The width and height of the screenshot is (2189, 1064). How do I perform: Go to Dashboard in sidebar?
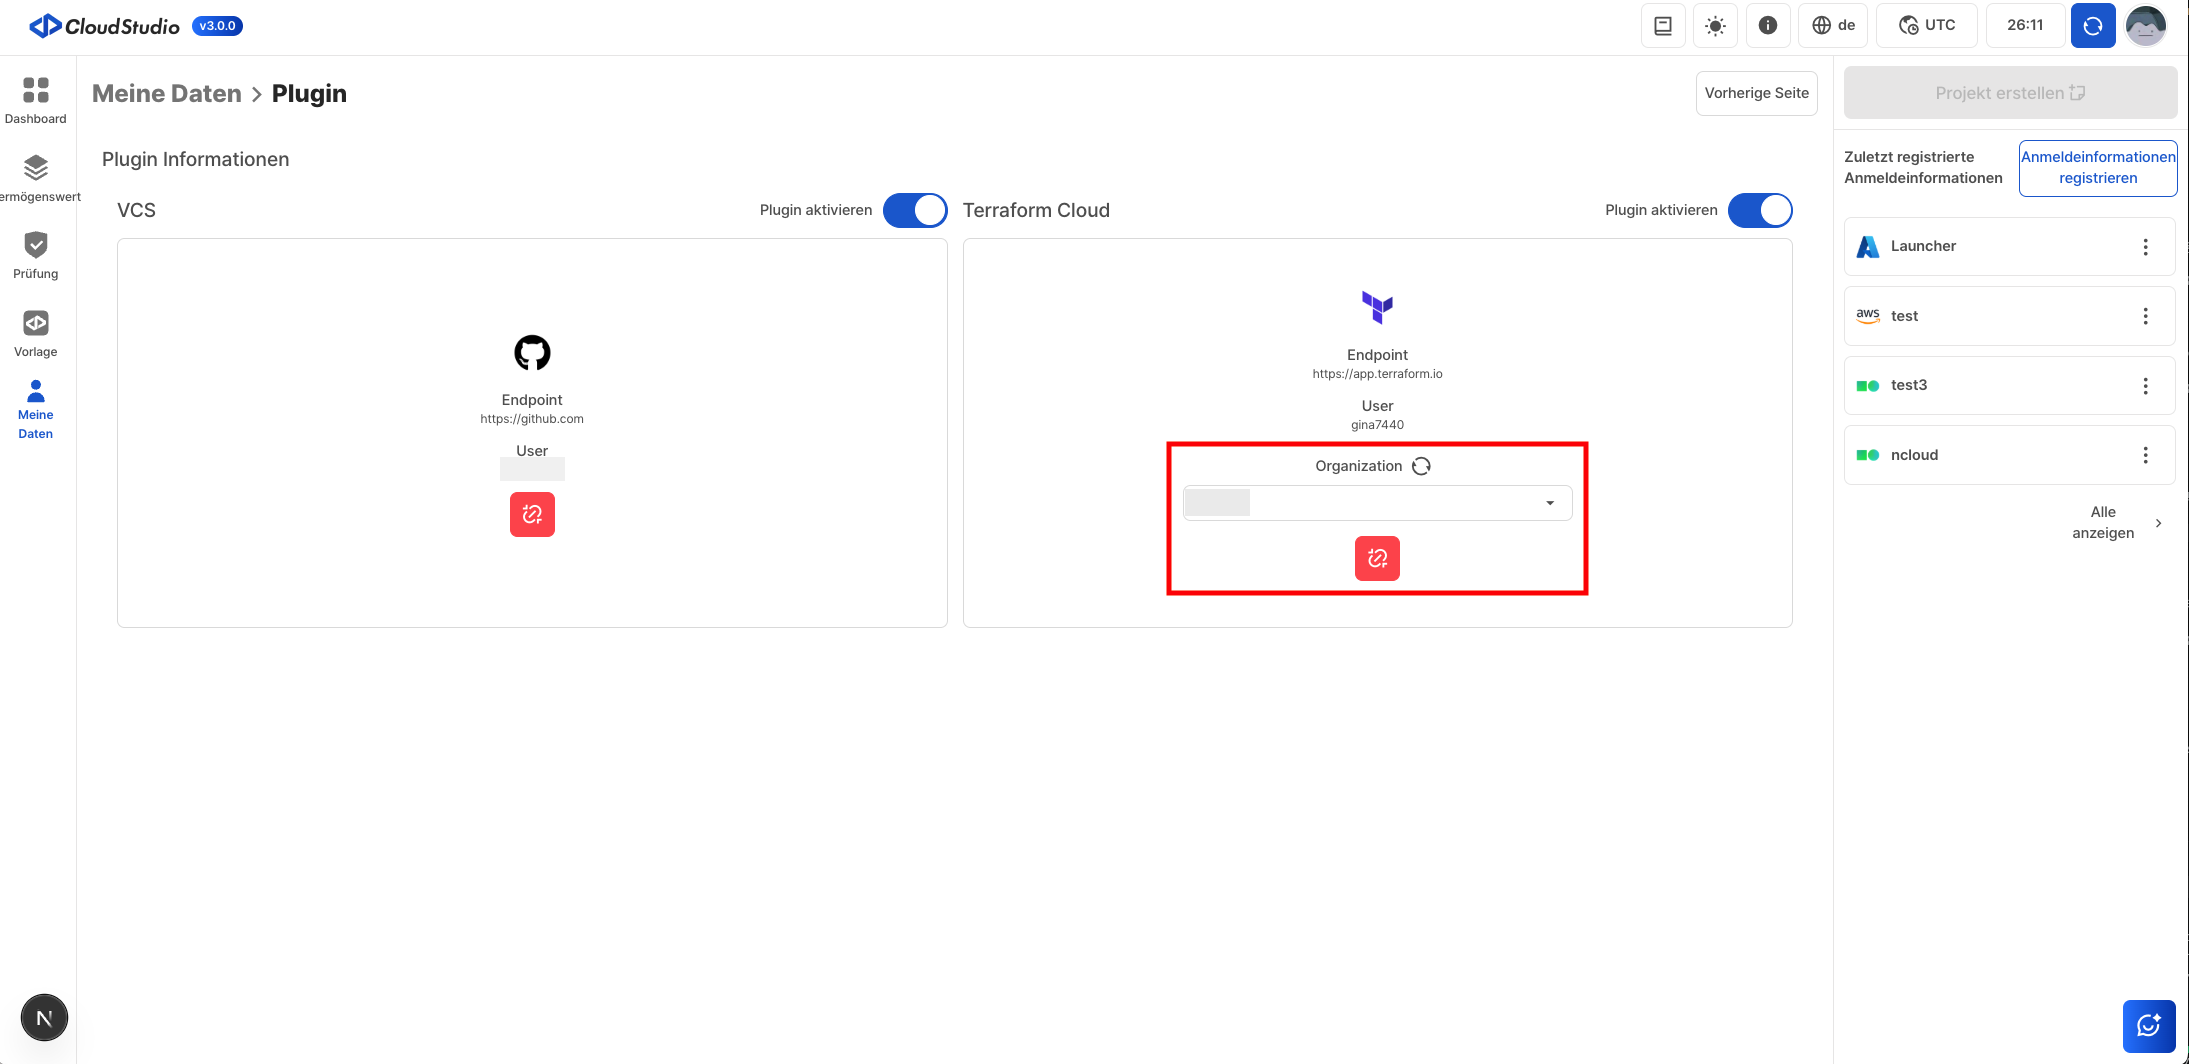click(x=36, y=100)
